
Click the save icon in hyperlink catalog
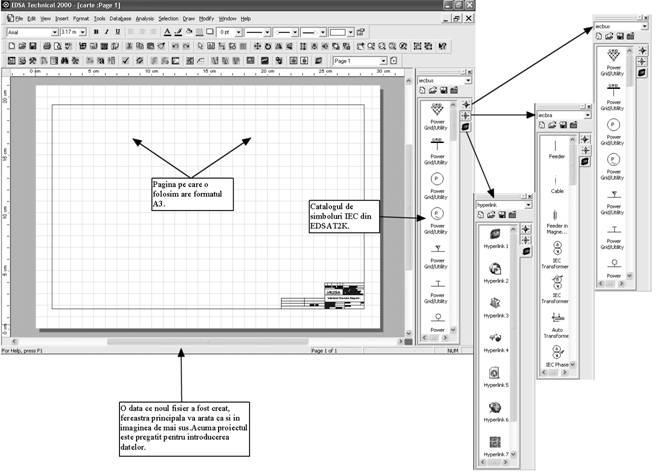click(x=502, y=214)
